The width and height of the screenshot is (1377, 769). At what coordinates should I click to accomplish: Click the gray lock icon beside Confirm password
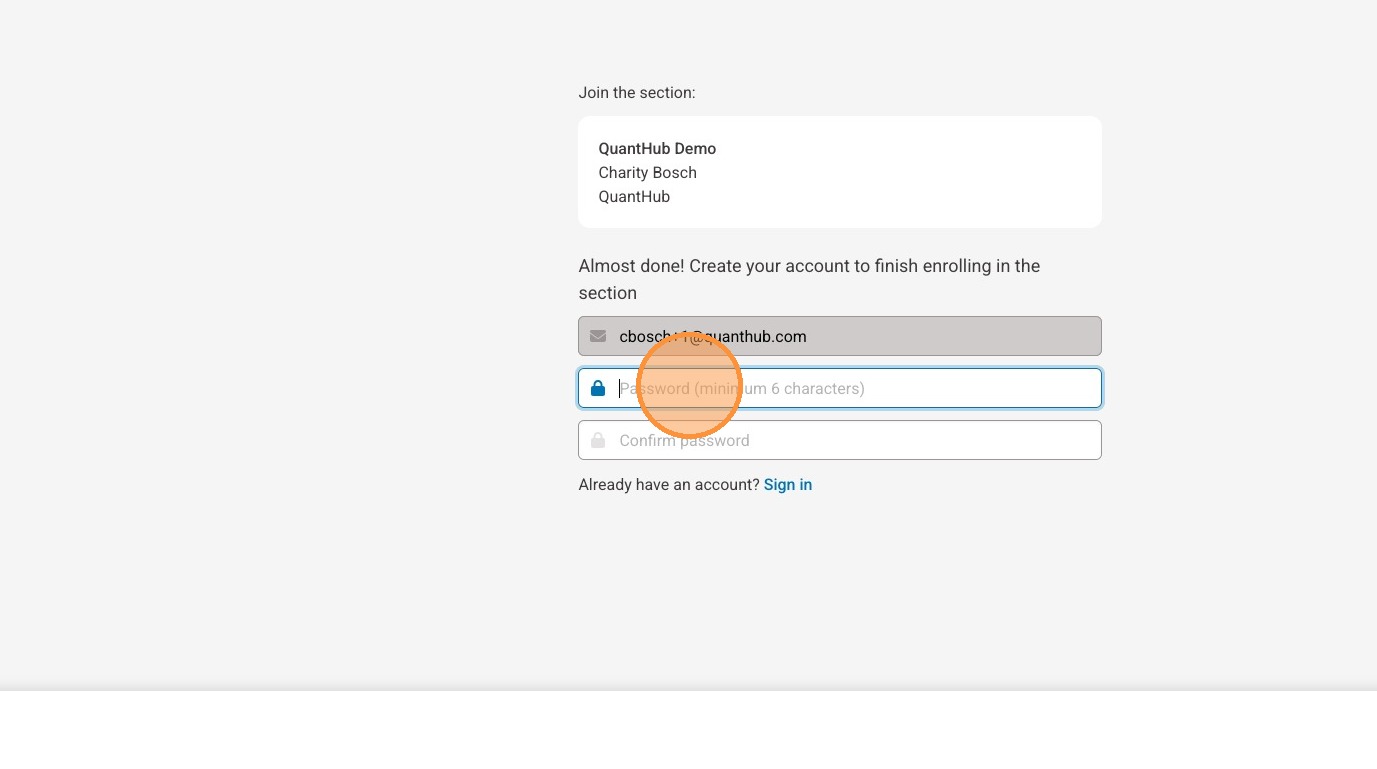(x=598, y=440)
